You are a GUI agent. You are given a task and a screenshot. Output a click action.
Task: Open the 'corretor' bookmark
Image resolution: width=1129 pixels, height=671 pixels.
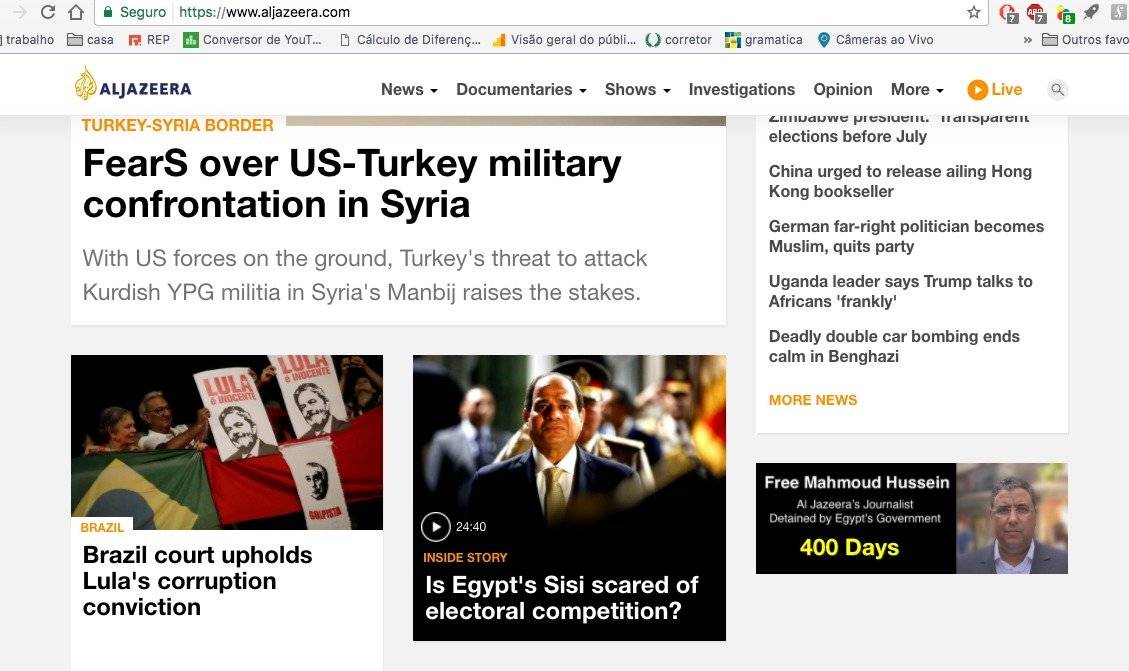[679, 40]
